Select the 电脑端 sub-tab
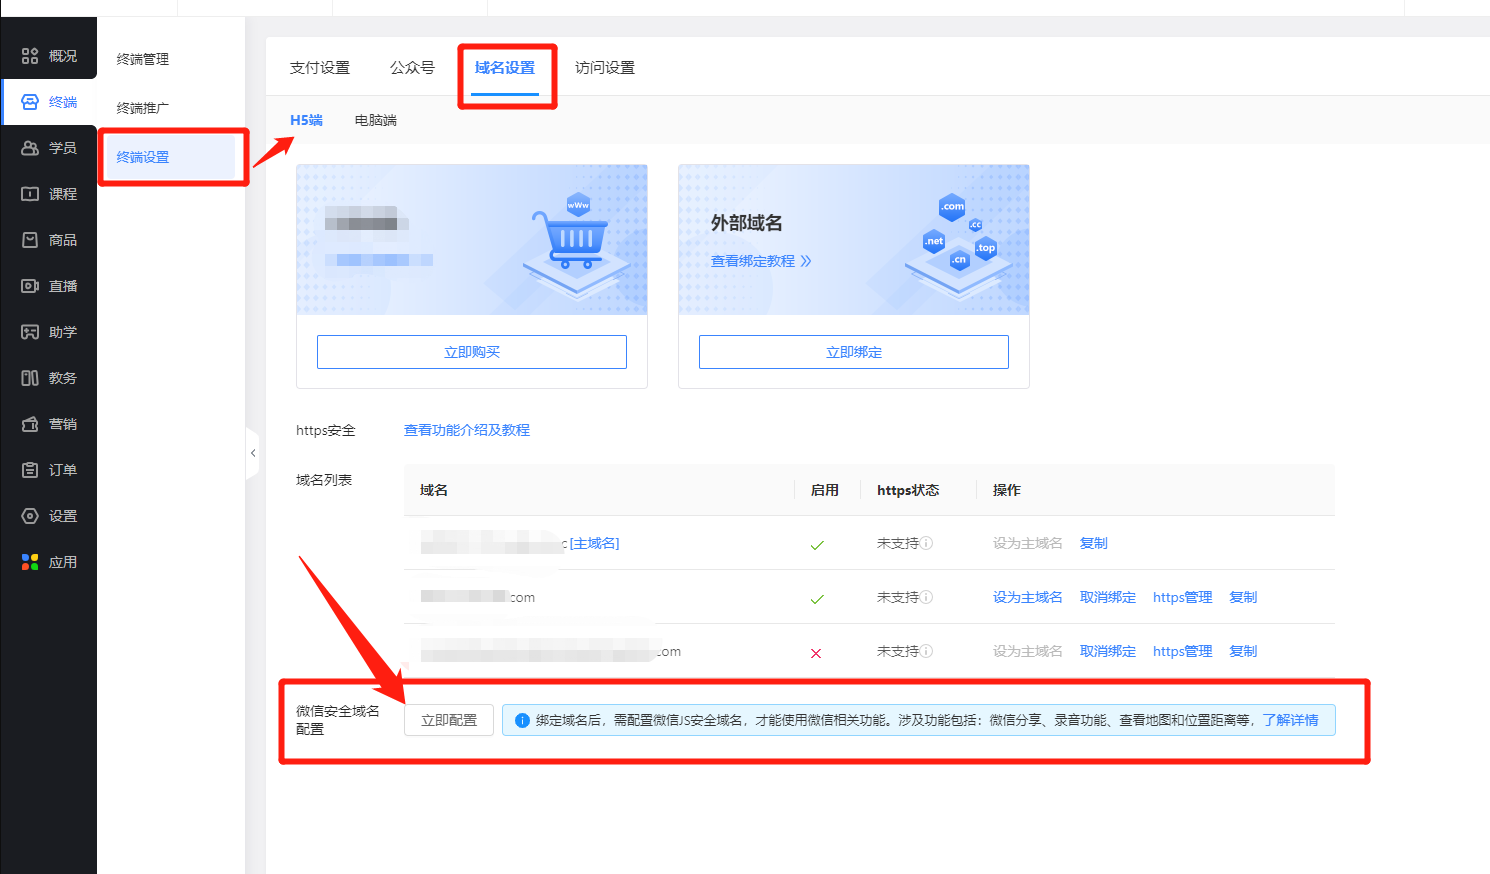This screenshot has width=1490, height=874. [x=375, y=120]
